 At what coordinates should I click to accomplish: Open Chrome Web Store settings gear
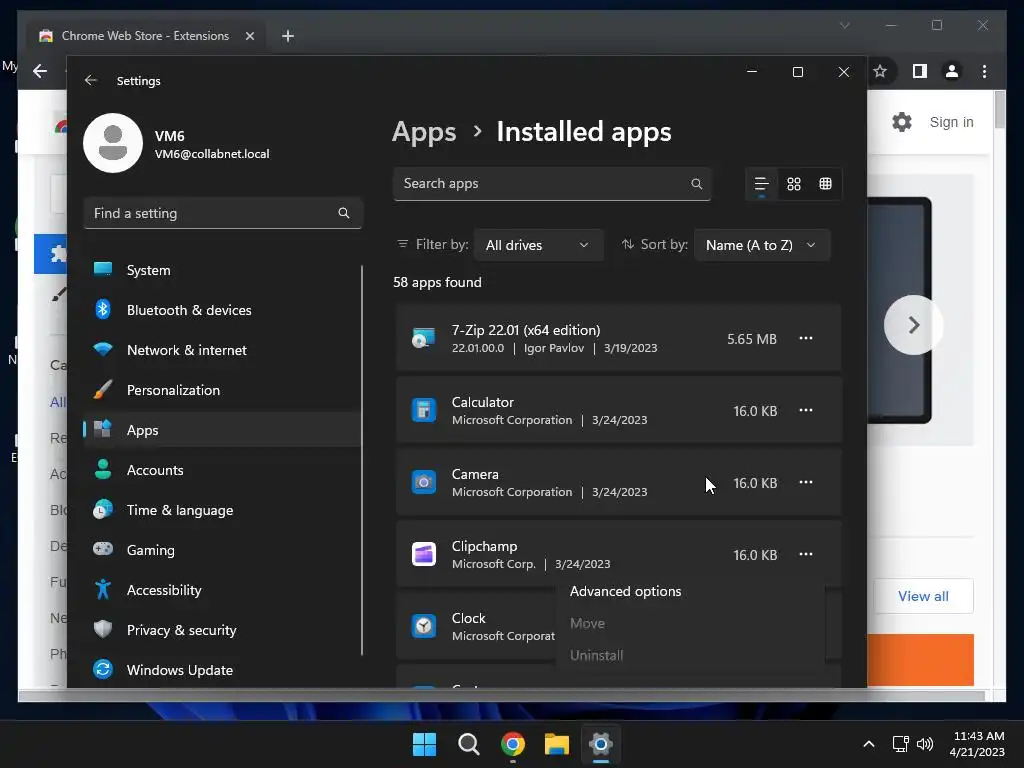[x=902, y=122]
